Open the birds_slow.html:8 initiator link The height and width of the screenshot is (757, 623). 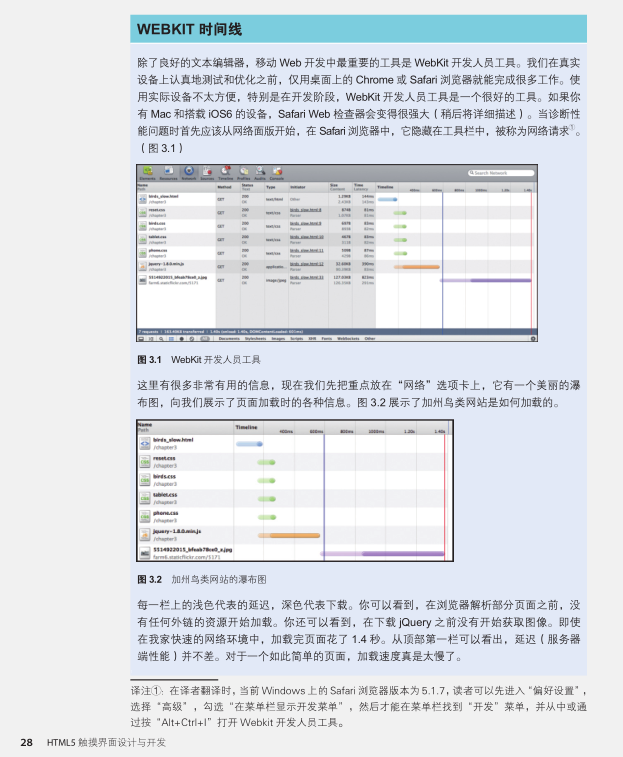[x=306, y=210]
